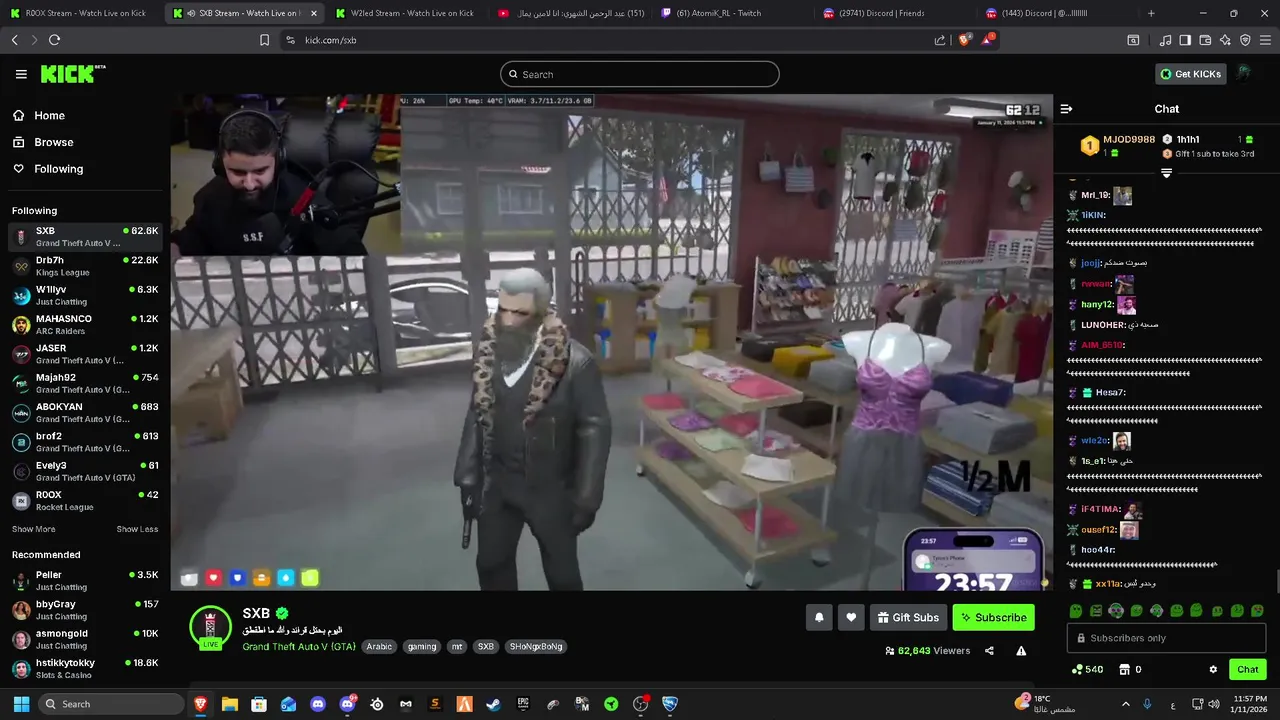Click the channel points icon showing 540
Screen dimensions: 1280x720
(1087, 670)
